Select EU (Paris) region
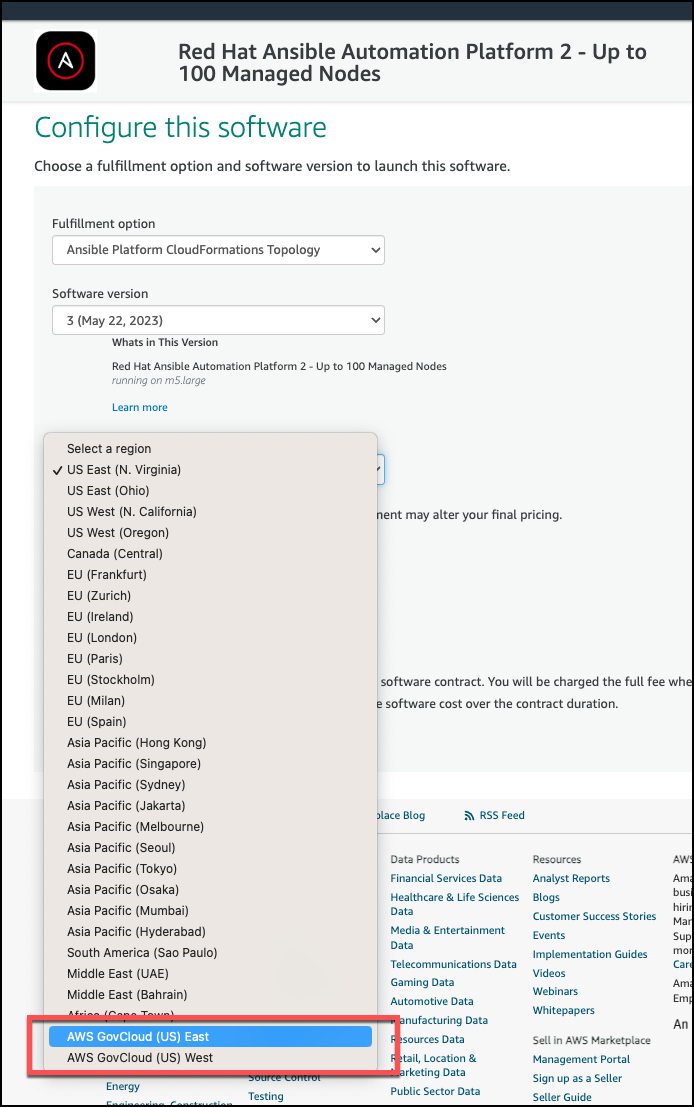The image size is (694, 1107). point(210,659)
